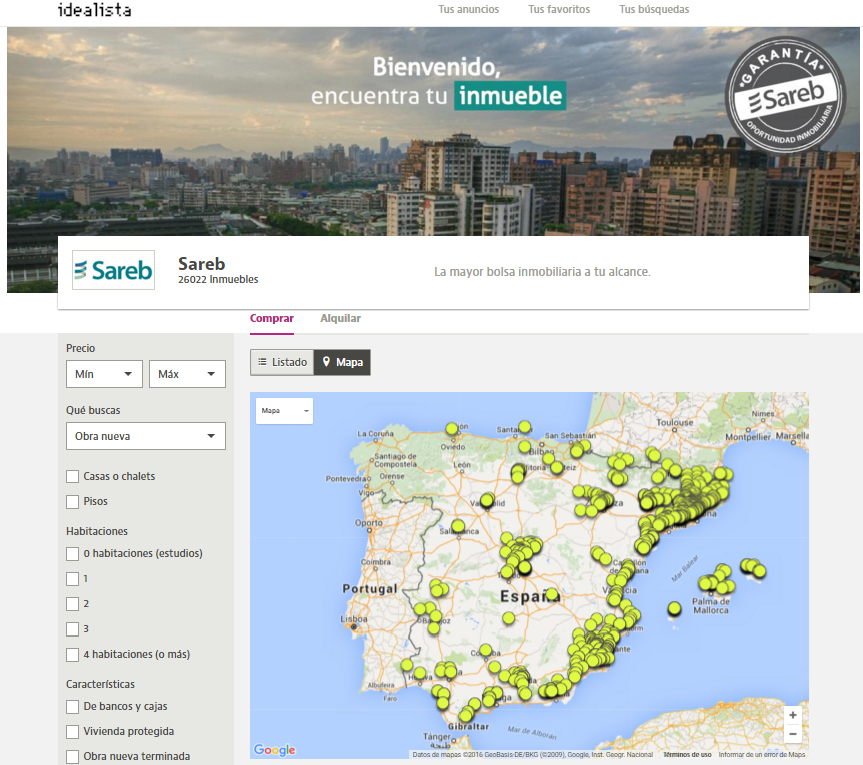Screen dimensions: 863x765
Task: Click the Sareb agency logo
Action: (x=113, y=269)
